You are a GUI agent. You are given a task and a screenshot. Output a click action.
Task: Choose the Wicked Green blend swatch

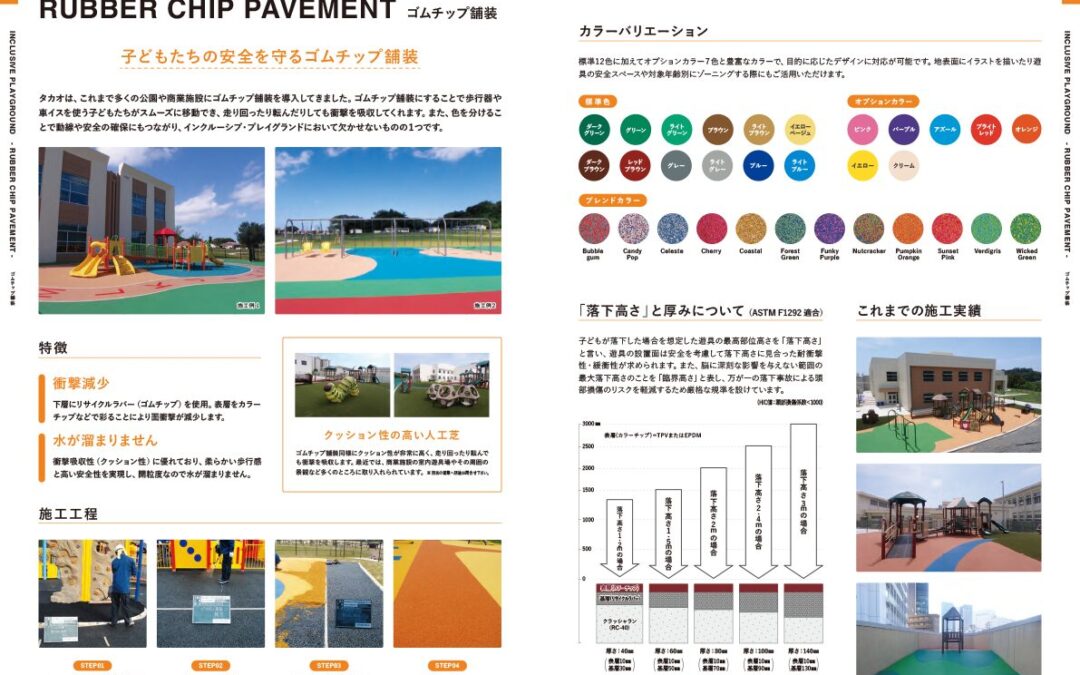coord(1025,228)
